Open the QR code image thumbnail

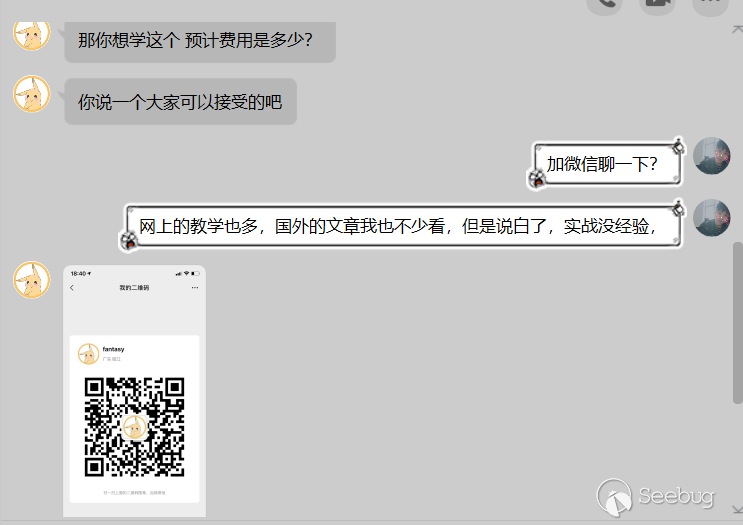tap(135, 391)
